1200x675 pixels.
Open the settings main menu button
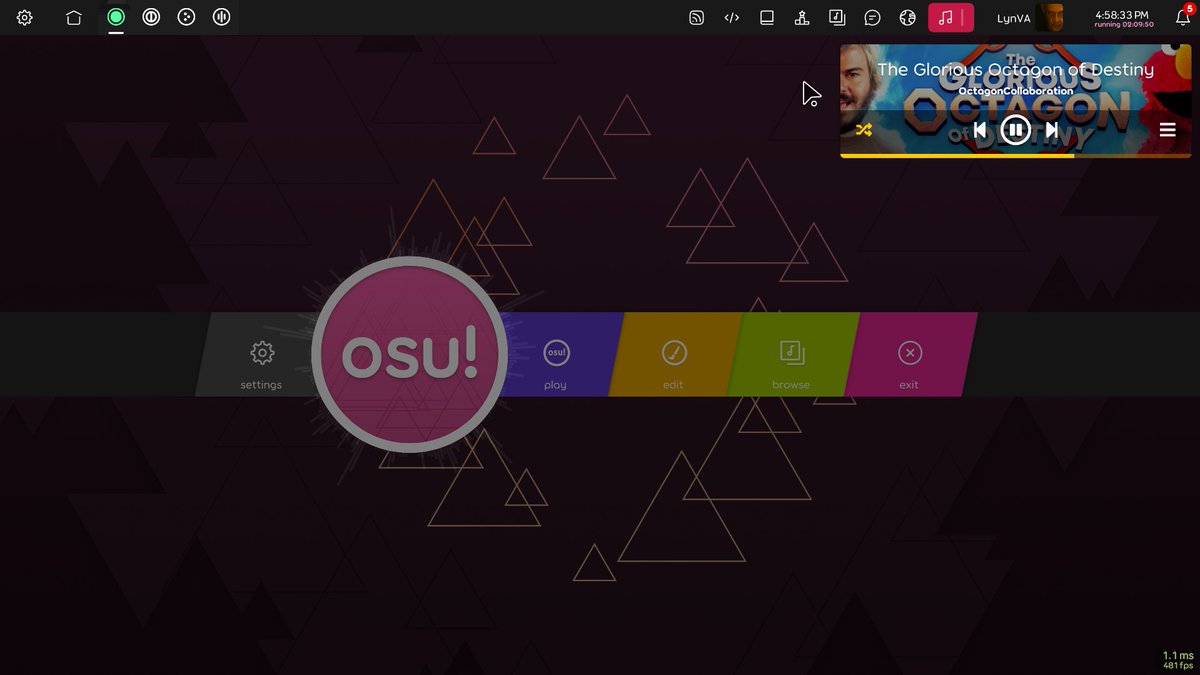[261, 355]
